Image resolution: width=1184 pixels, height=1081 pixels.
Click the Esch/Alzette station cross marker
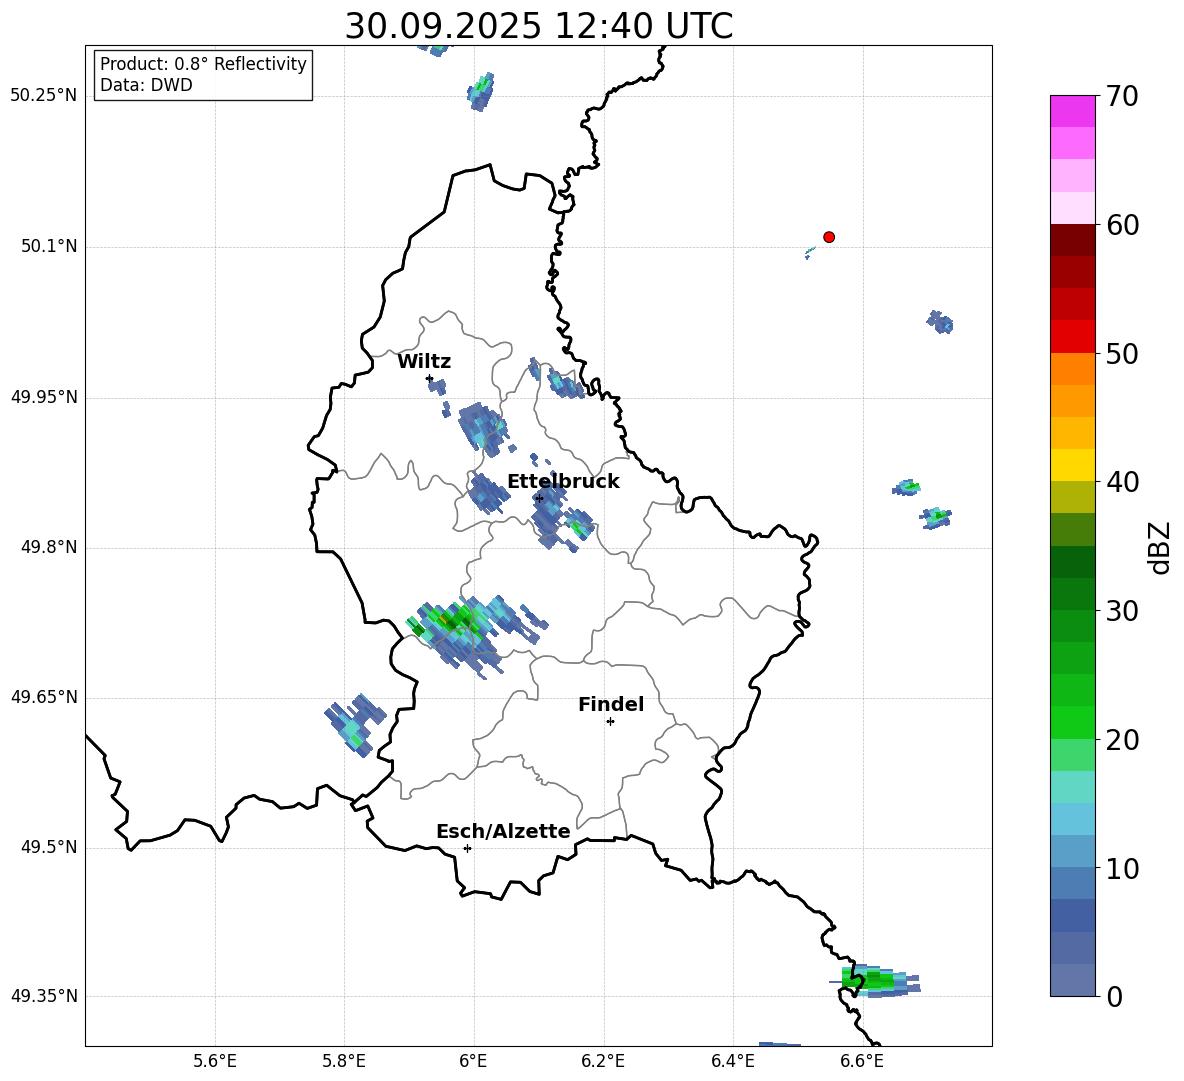[467, 848]
